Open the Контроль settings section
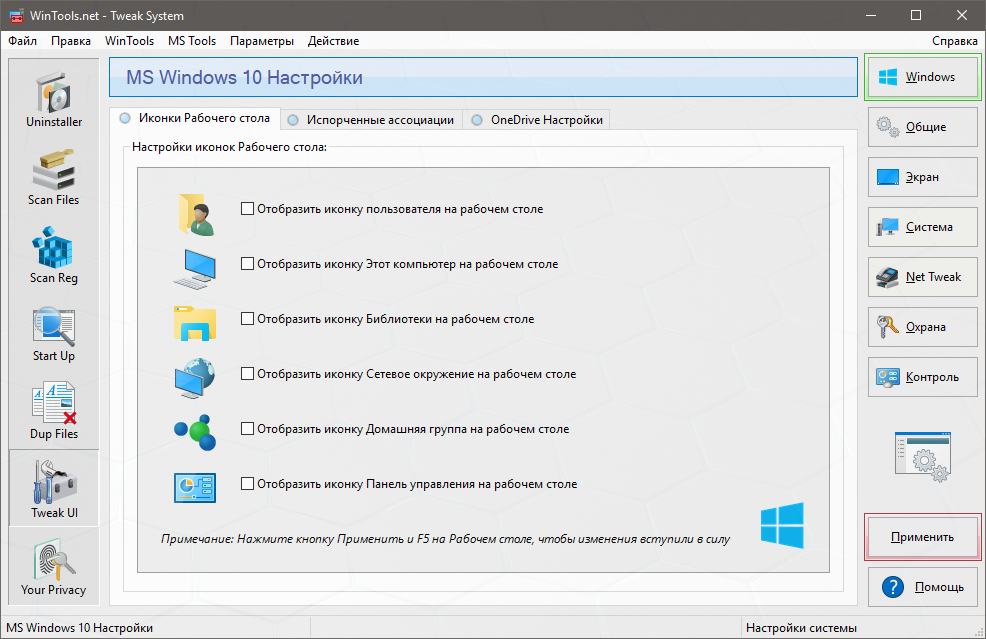 922,377
